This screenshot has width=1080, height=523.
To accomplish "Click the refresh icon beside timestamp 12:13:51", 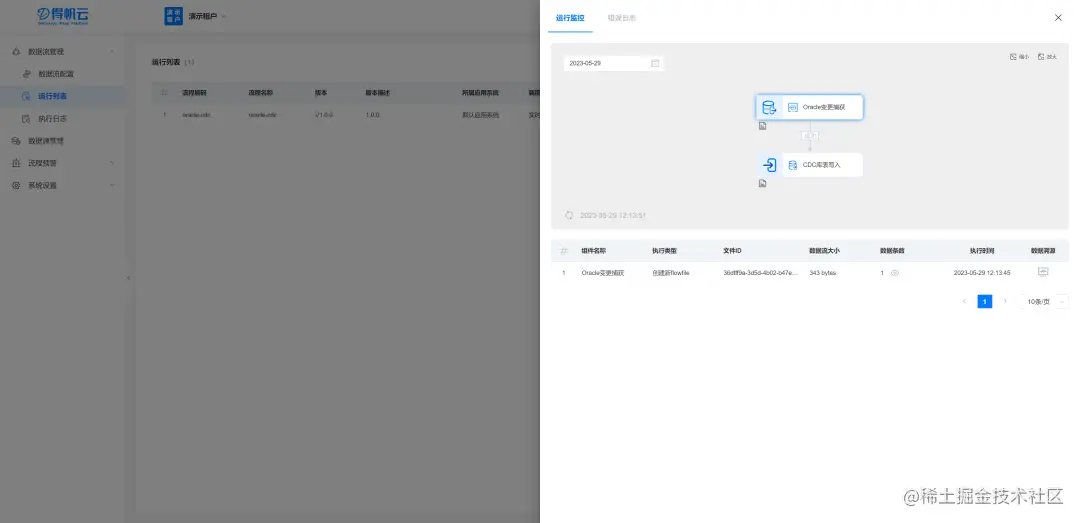I will click(569, 215).
